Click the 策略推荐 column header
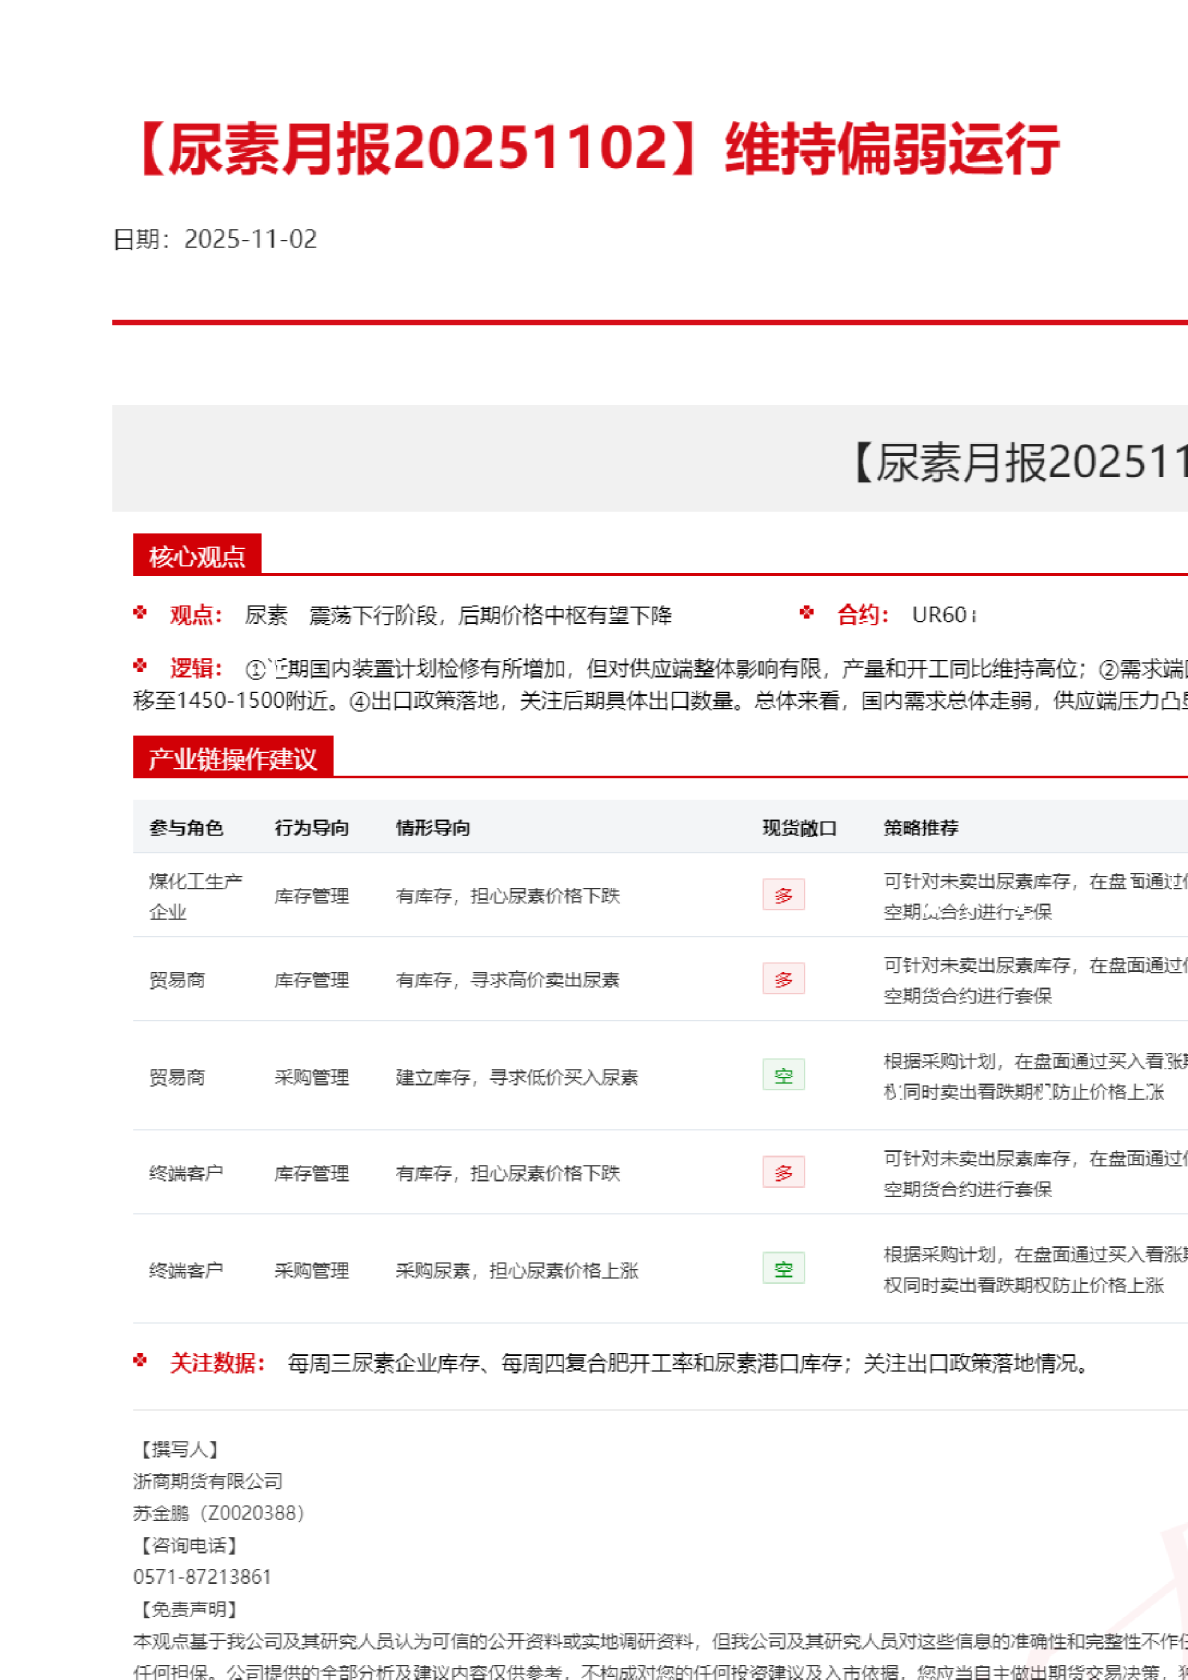 tap(921, 828)
